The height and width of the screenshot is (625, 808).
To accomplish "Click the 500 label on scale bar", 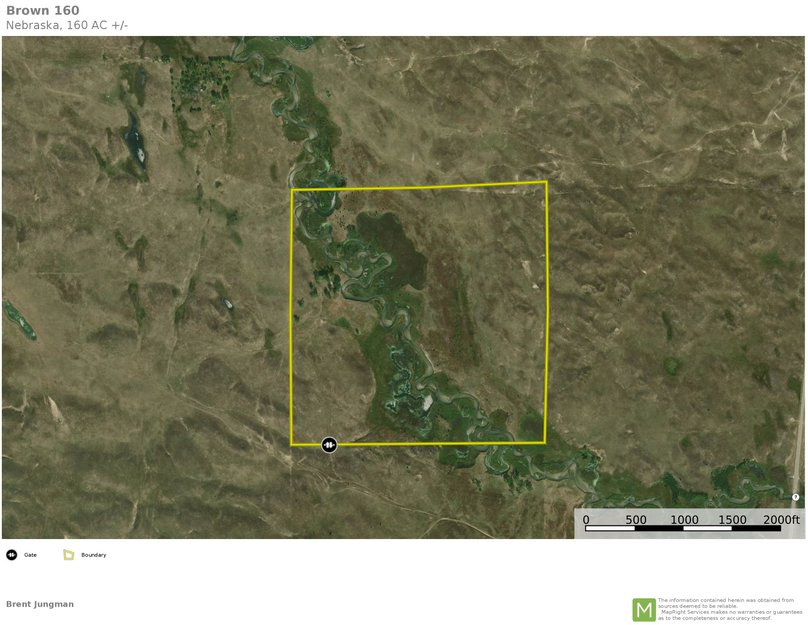I will (636, 520).
